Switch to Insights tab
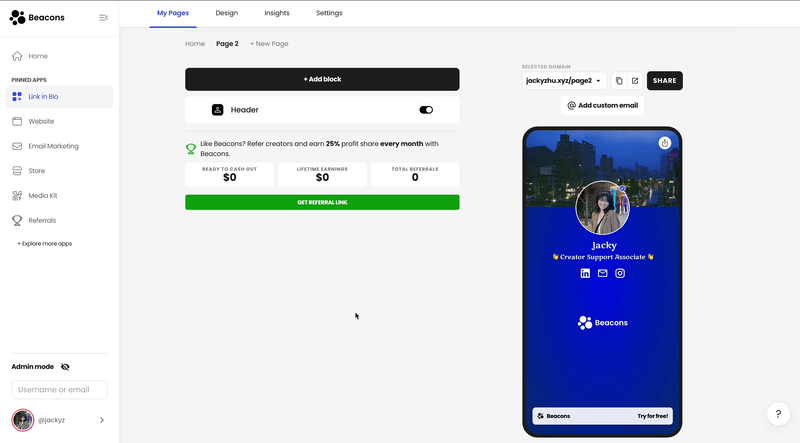Screen dimensions: 800x443 tap(277, 13)
